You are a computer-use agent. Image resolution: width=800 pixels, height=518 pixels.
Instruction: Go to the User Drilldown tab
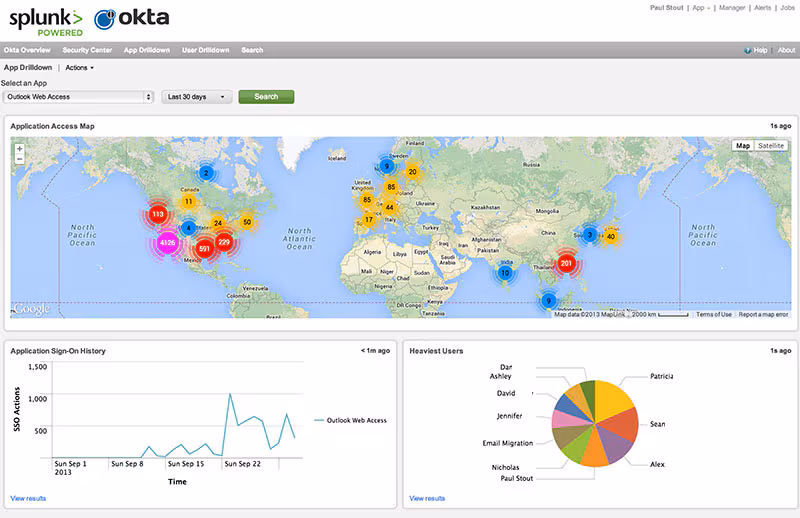pos(204,50)
